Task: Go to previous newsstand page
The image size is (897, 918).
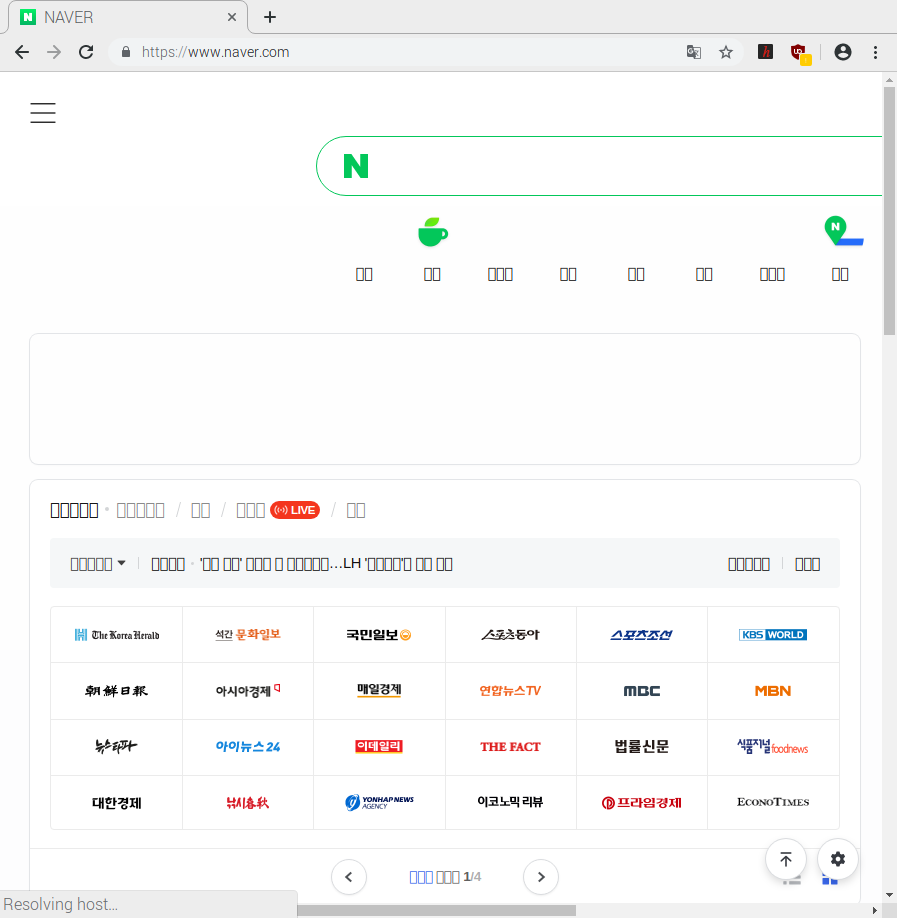Action: tap(349, 876)
